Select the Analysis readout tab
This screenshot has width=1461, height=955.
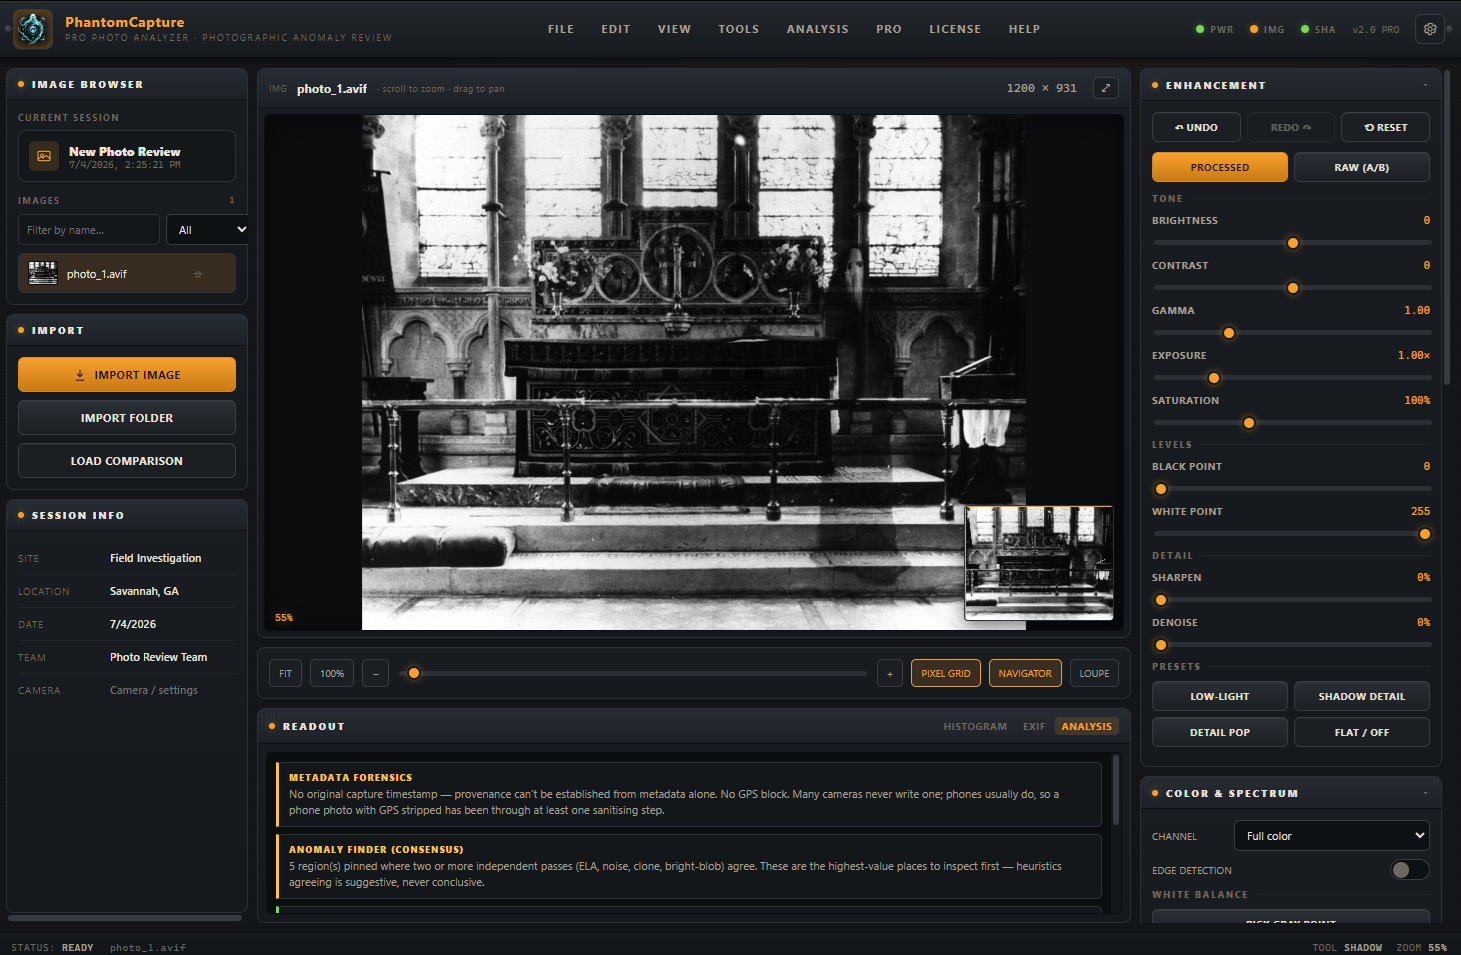1087,726
